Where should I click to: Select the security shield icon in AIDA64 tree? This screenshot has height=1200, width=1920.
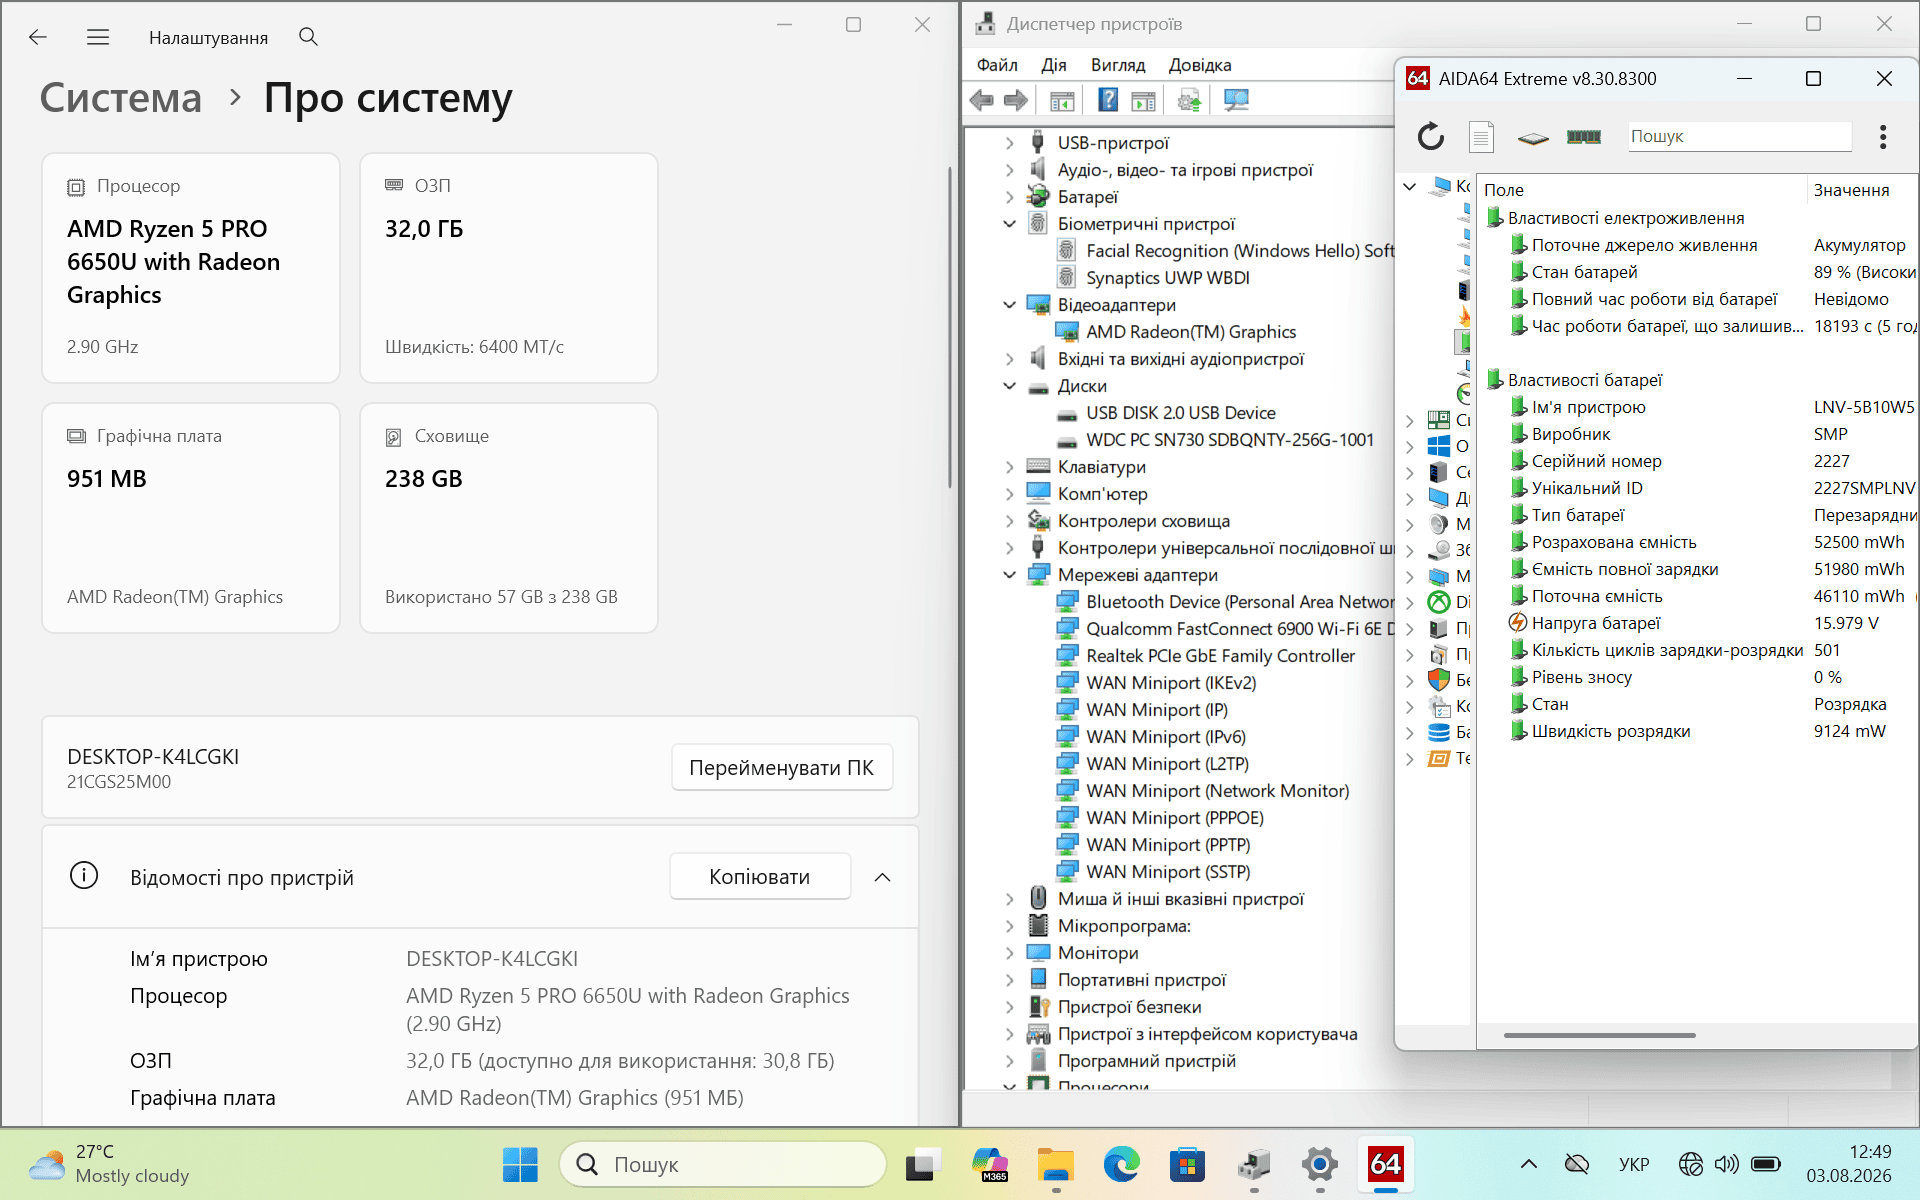(x=1439, y=680)
